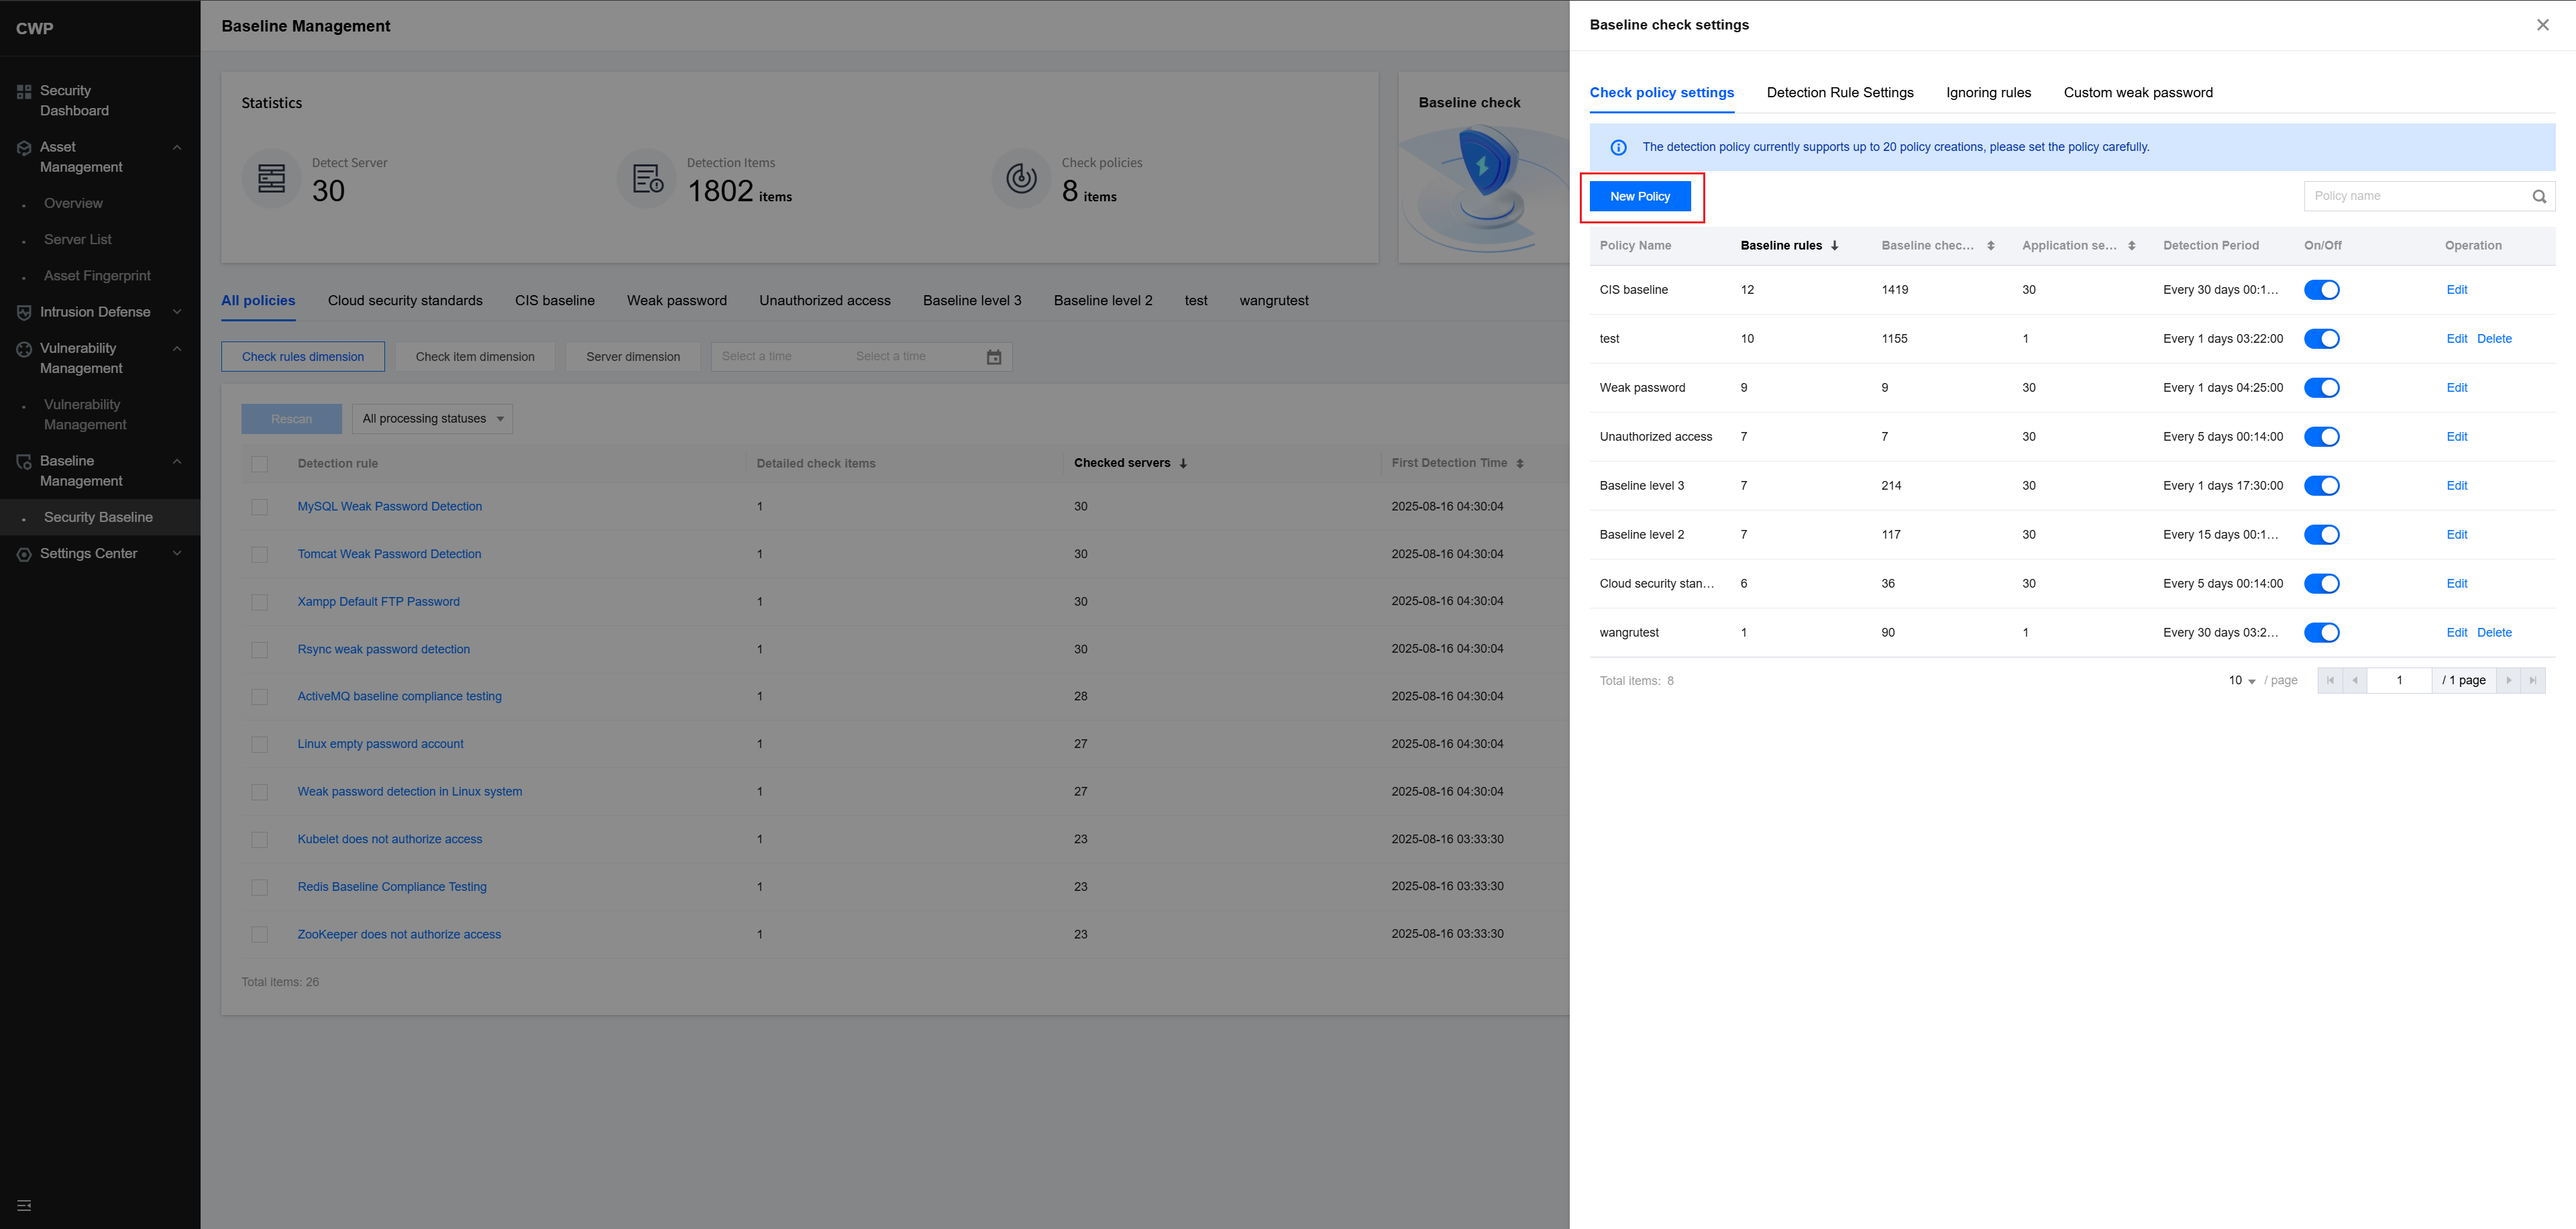Go to first page of policies
Image resolution: width=2576 pixels, height=1229 pixels.
(2330, 681)
